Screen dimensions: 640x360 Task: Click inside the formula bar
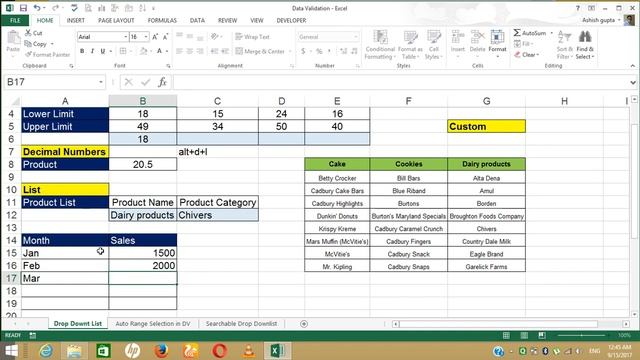click(x=400, y=82)
